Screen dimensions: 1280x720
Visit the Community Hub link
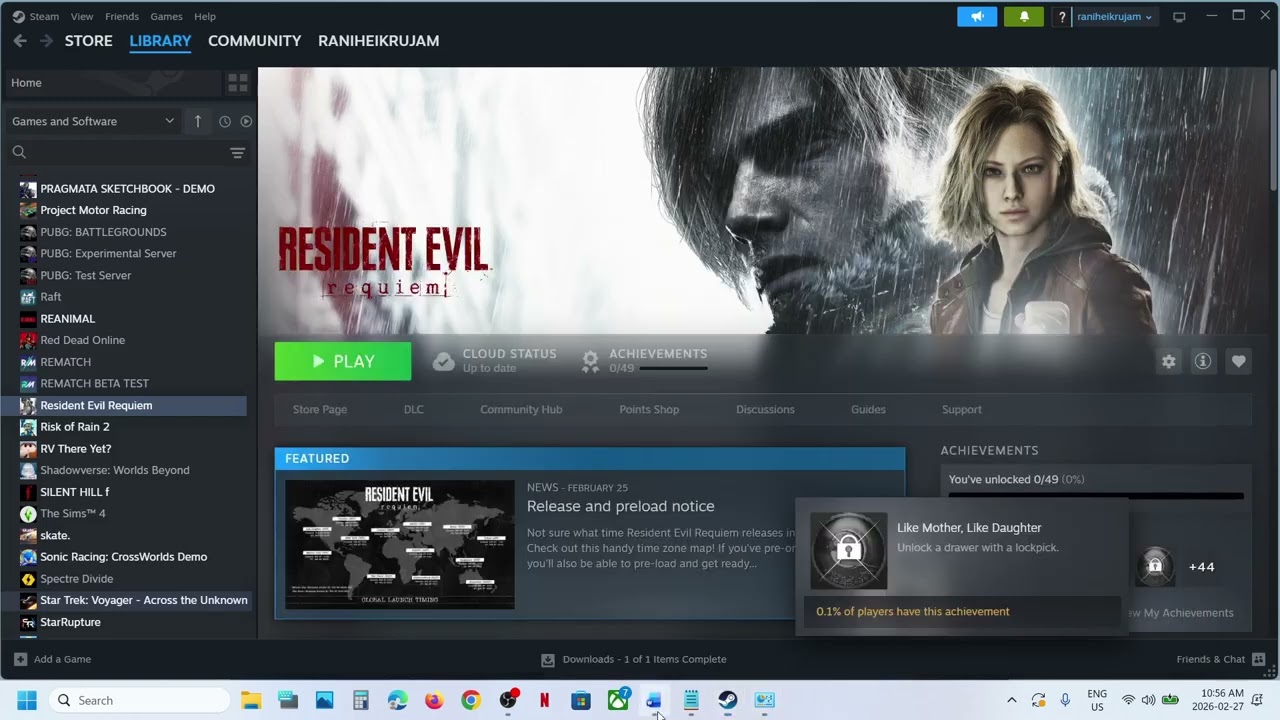tap(521, 410)
